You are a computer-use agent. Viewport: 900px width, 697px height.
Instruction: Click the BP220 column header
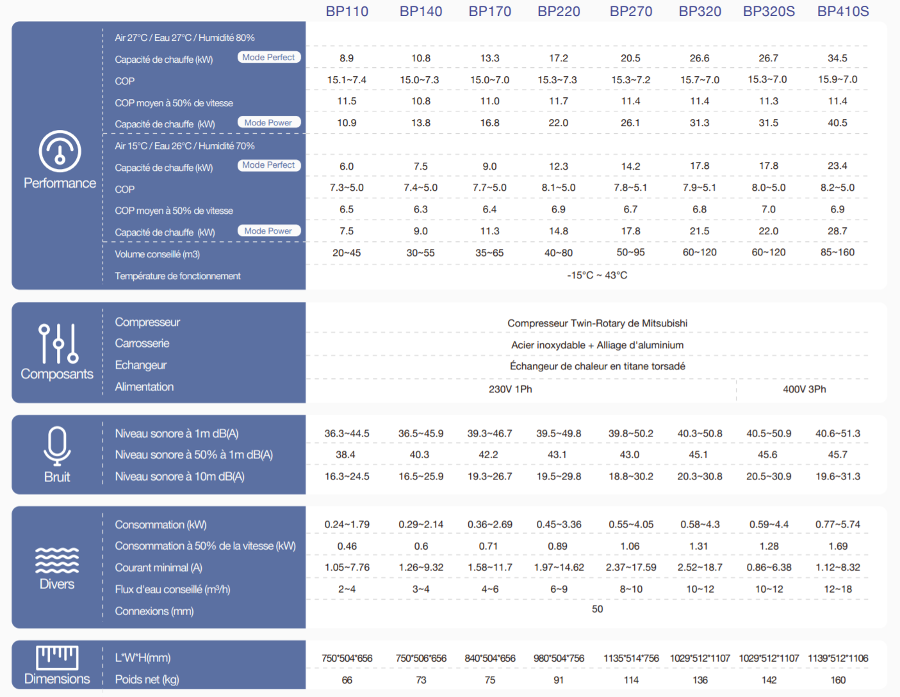[x=558, y=12]
